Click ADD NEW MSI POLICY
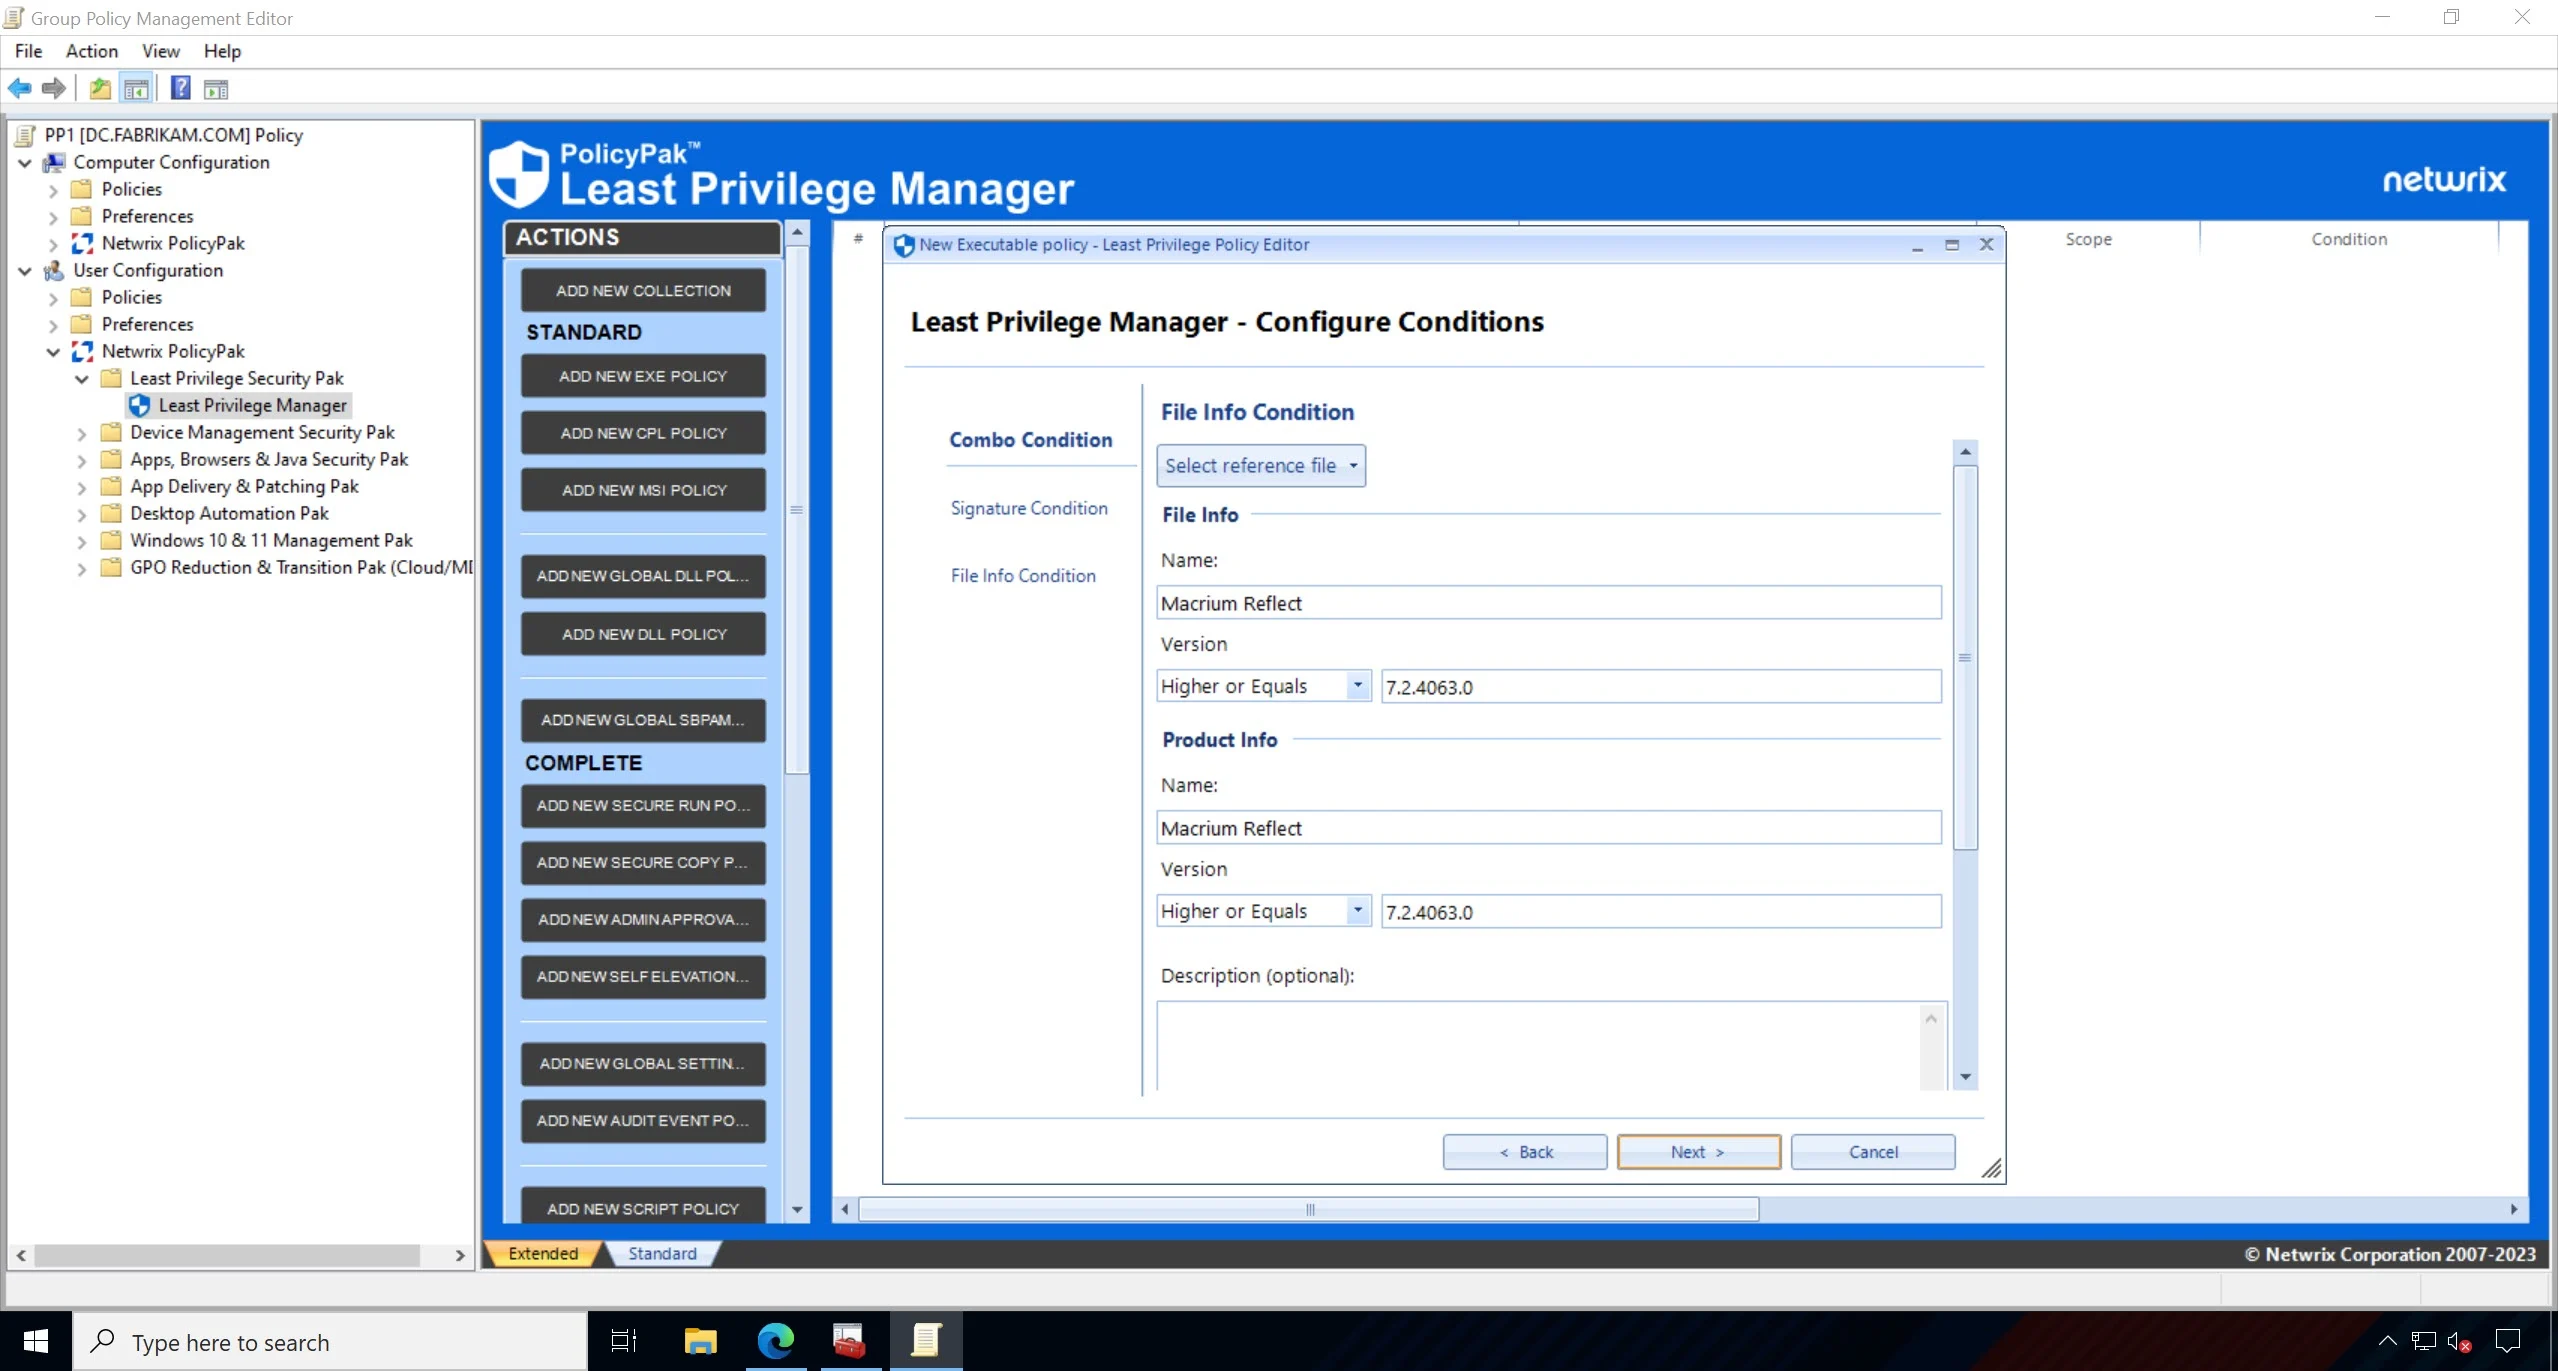 (x=643, y=491)
